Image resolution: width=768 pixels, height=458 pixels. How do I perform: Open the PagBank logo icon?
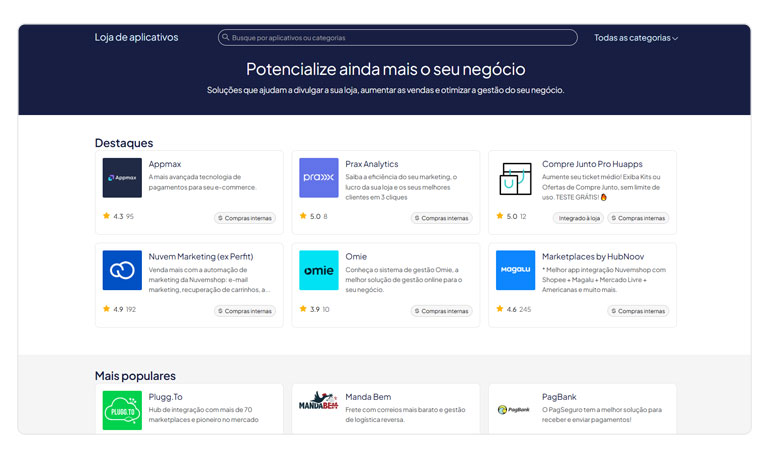515,409
